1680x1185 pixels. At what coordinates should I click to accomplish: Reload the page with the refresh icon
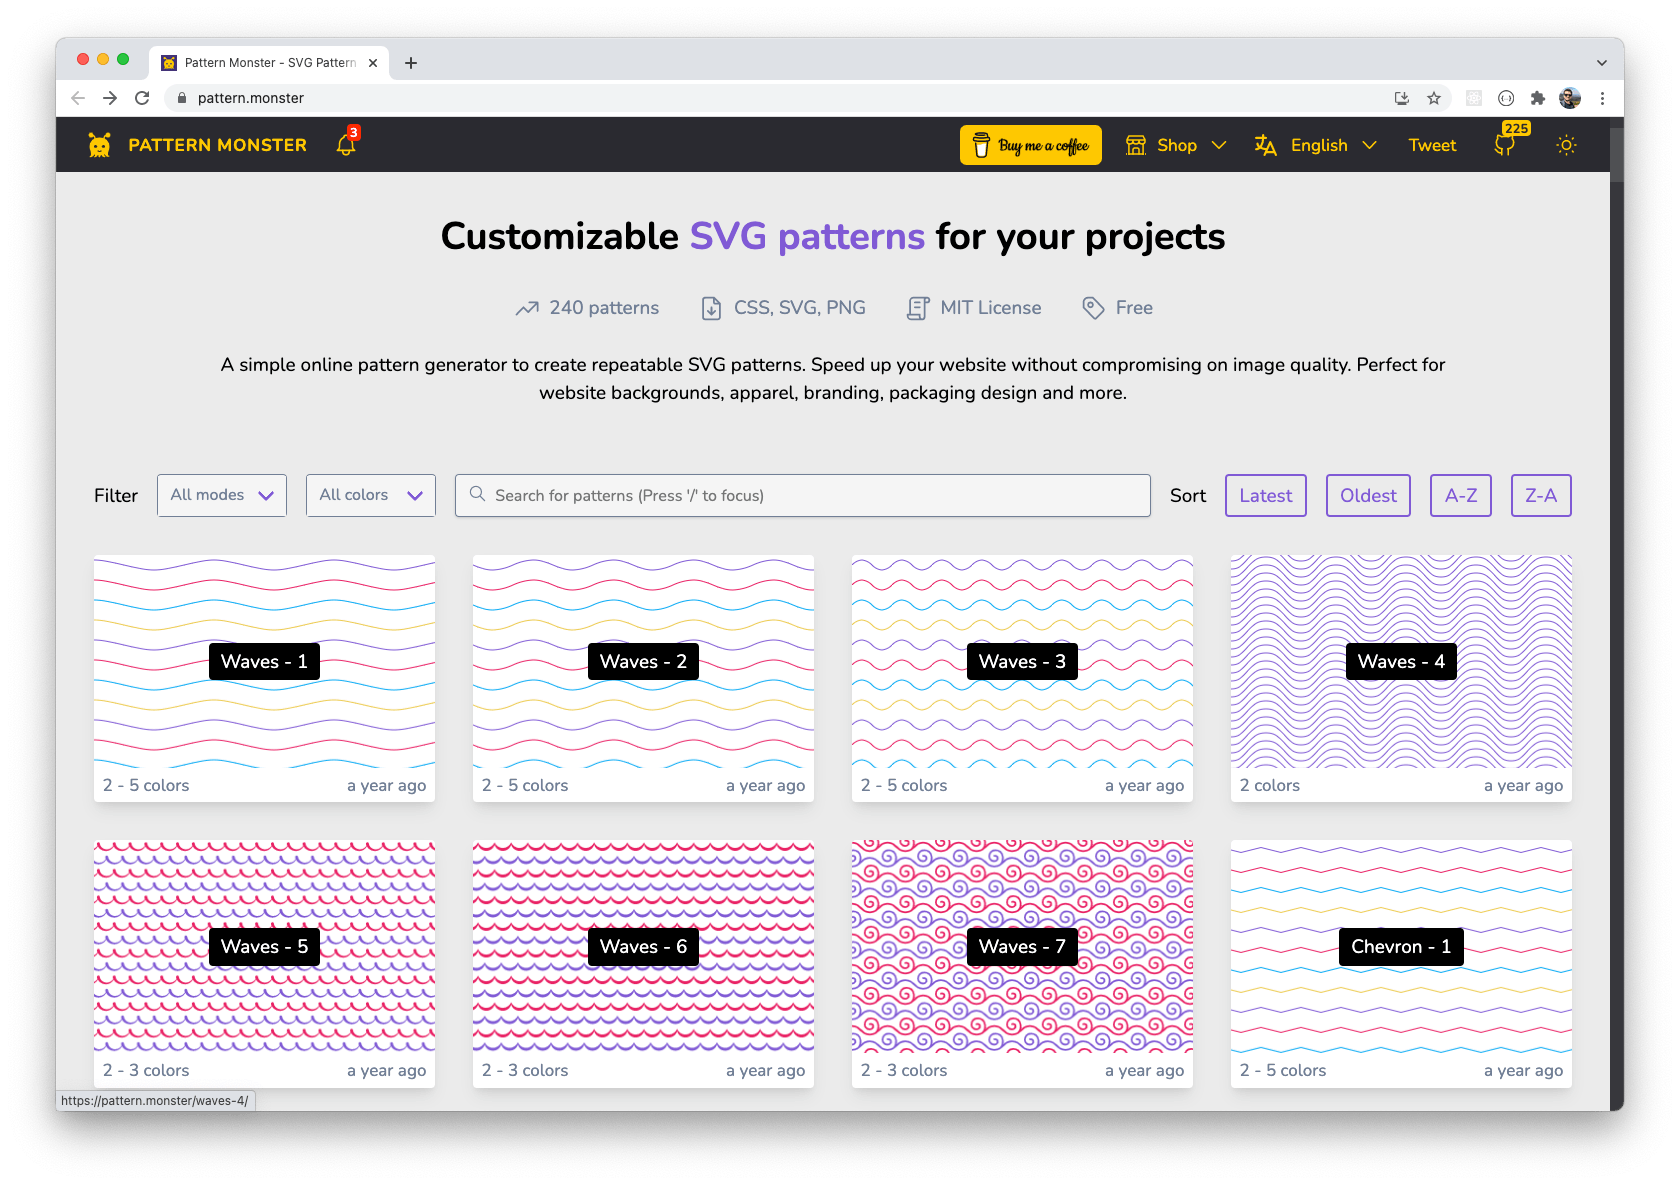(x=142, y=98)
